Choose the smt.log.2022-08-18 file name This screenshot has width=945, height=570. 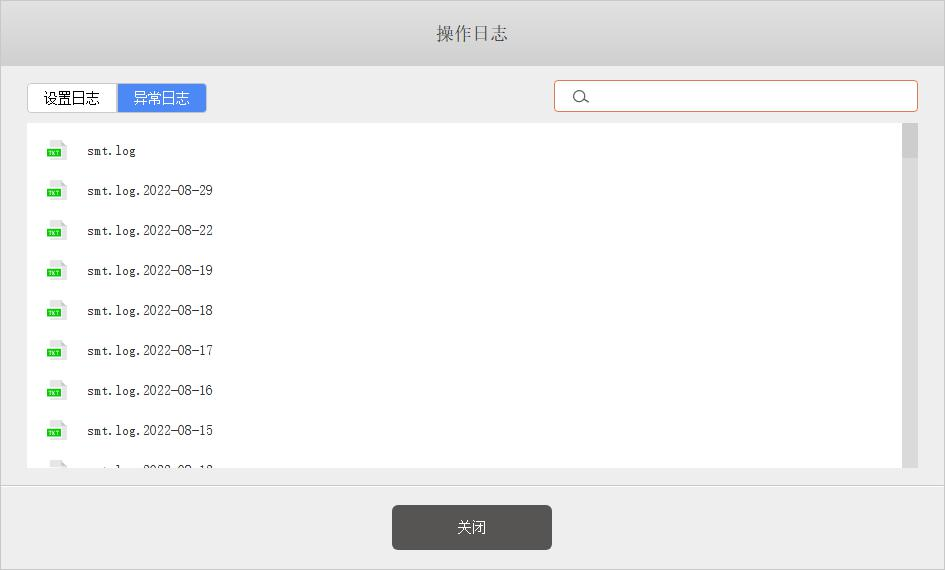pos(150,311)
